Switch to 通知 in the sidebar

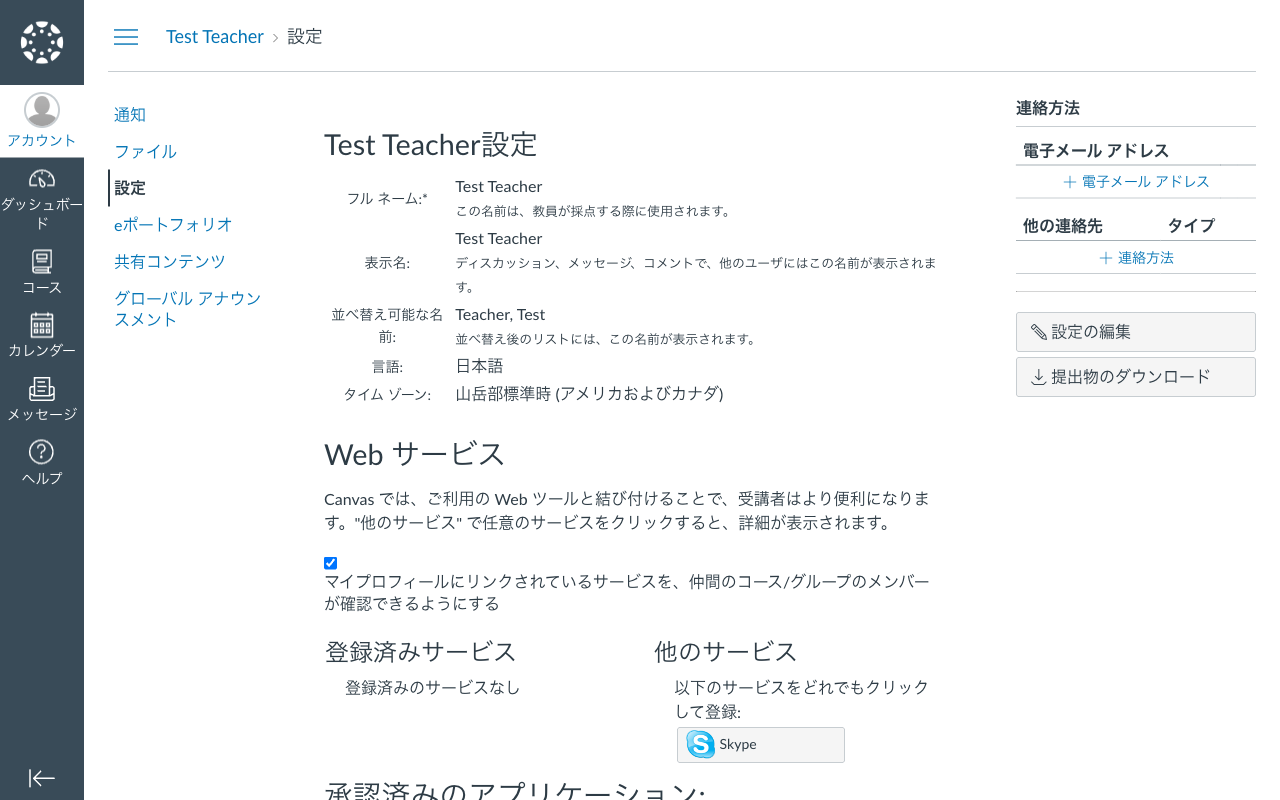point(129,114)
